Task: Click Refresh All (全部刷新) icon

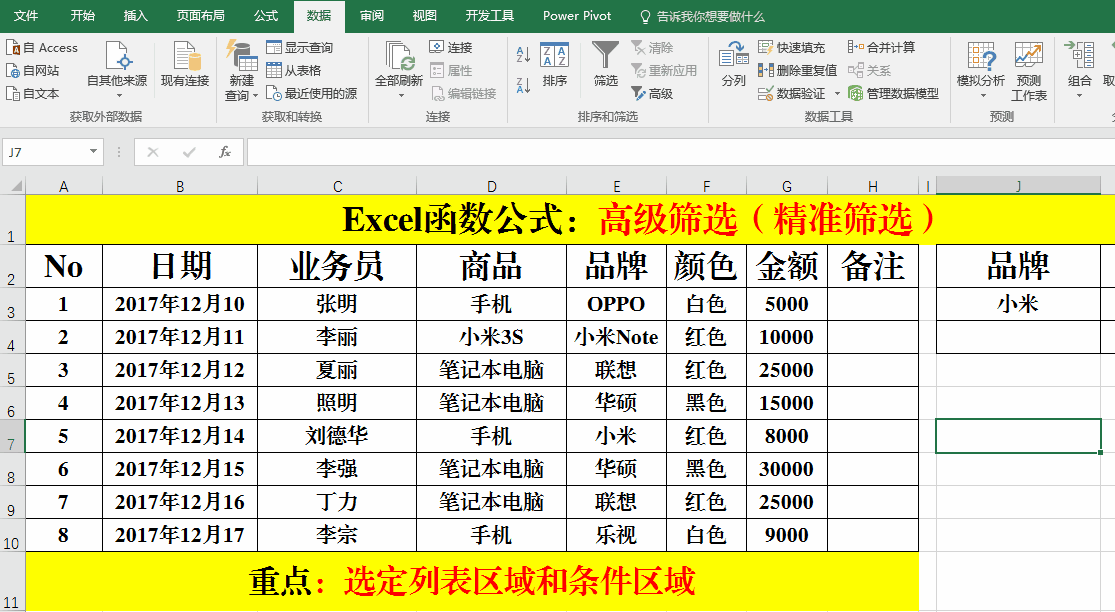Action: tap(400, 64)
